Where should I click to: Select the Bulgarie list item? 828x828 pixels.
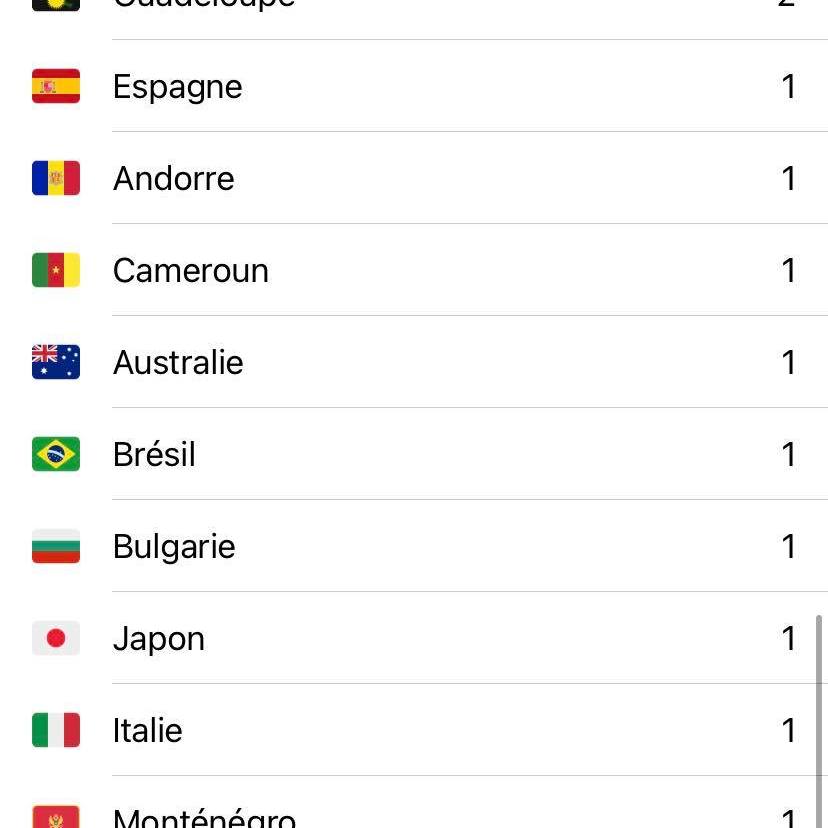tap(174, 547)
